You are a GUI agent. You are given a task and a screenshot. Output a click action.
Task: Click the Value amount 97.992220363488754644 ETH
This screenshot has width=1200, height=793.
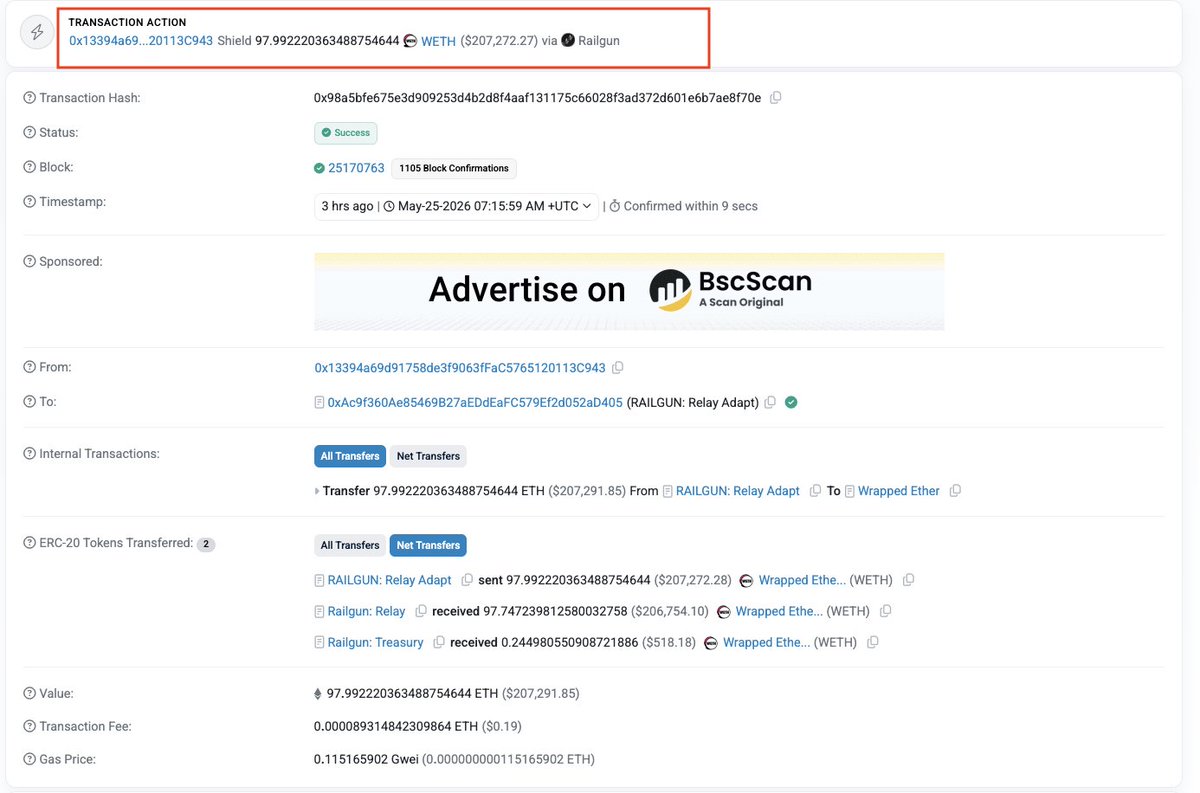[413, 694]
